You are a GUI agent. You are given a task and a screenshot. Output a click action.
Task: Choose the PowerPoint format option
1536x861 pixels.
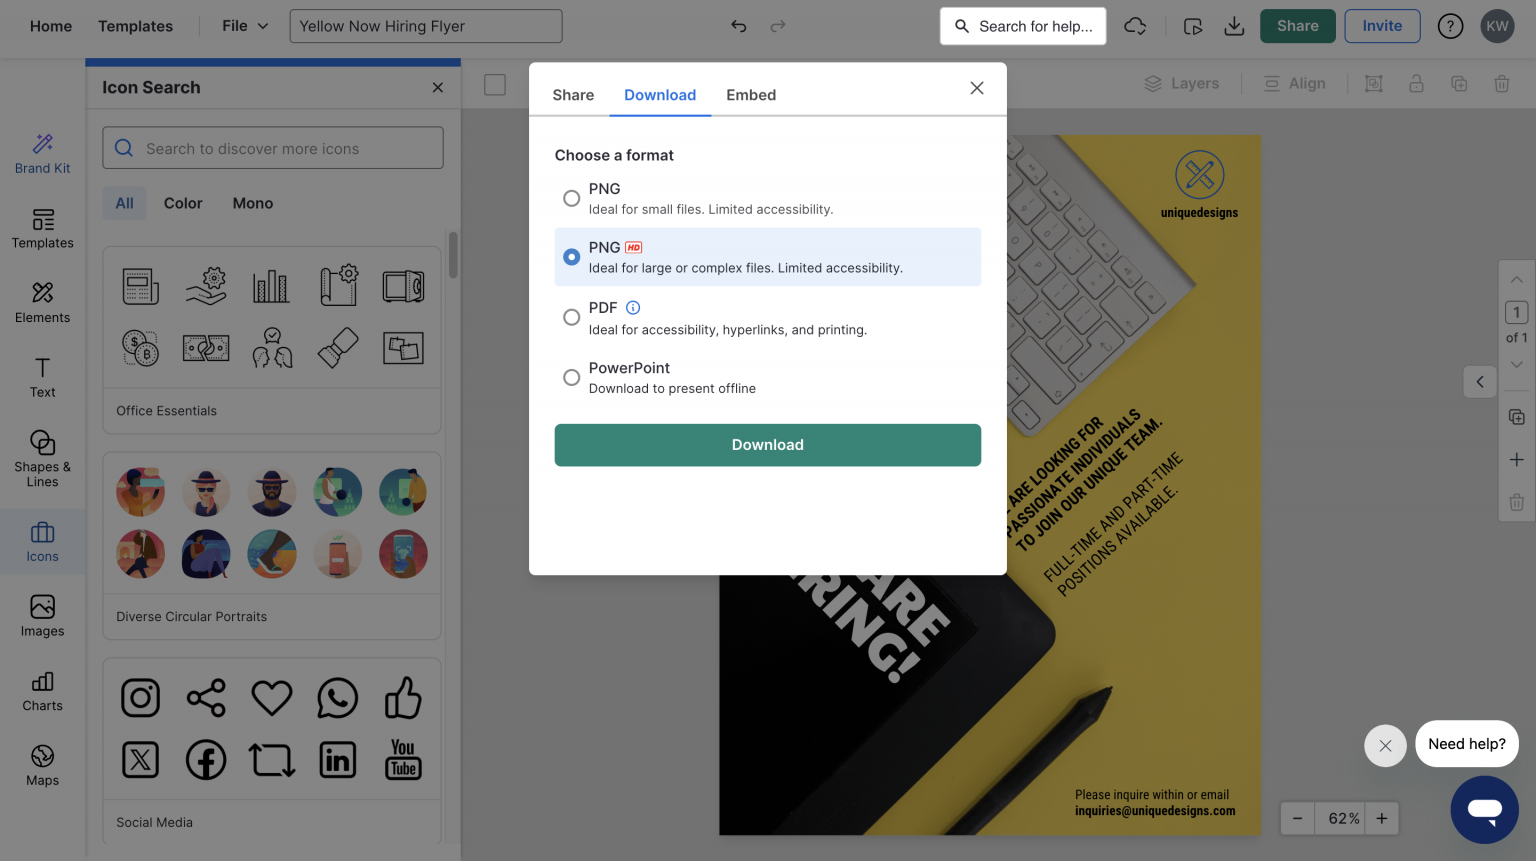click(x=571, y=377)
